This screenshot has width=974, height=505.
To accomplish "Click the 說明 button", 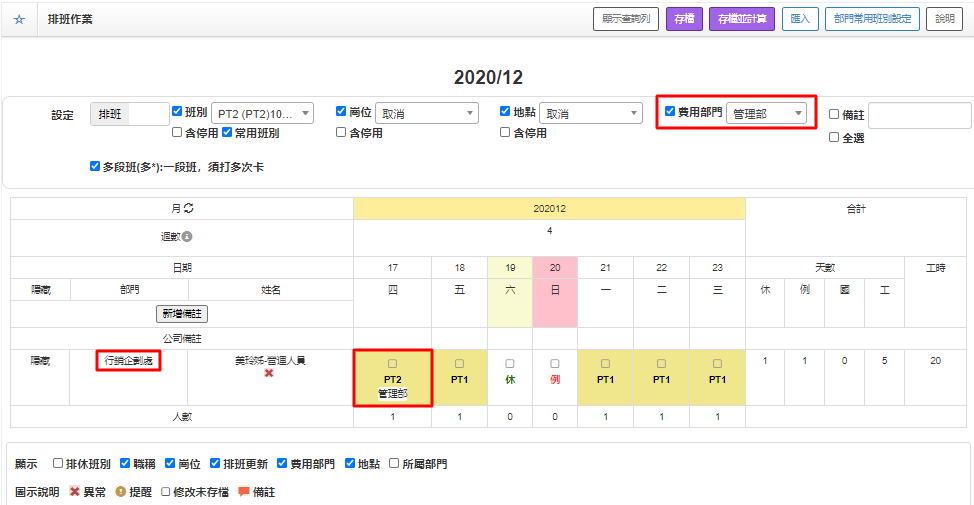I will pyautogui.click(x=944, y=19).
